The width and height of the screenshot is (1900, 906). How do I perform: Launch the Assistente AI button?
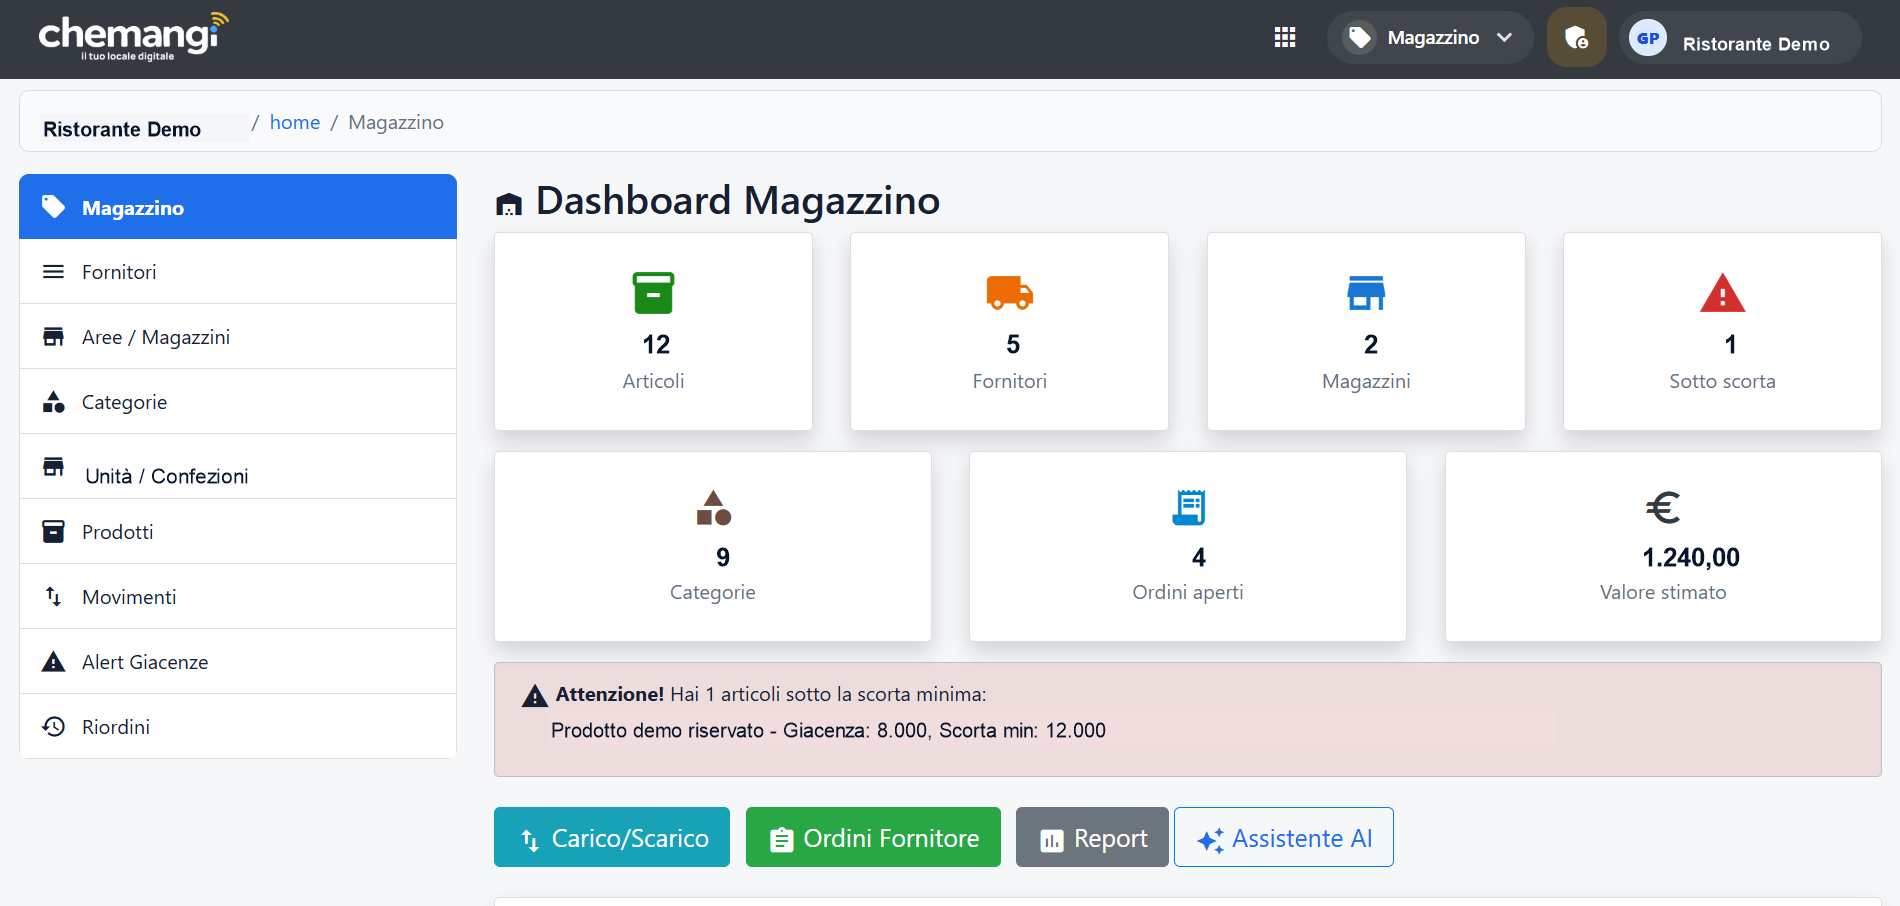tap(1284, 837)
